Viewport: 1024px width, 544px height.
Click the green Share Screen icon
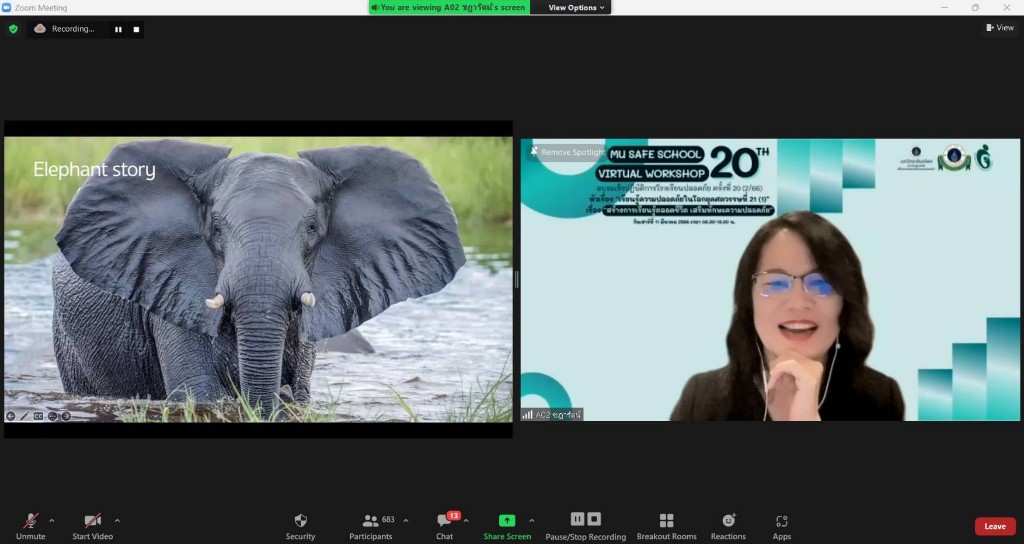click(x=507, y=521)
